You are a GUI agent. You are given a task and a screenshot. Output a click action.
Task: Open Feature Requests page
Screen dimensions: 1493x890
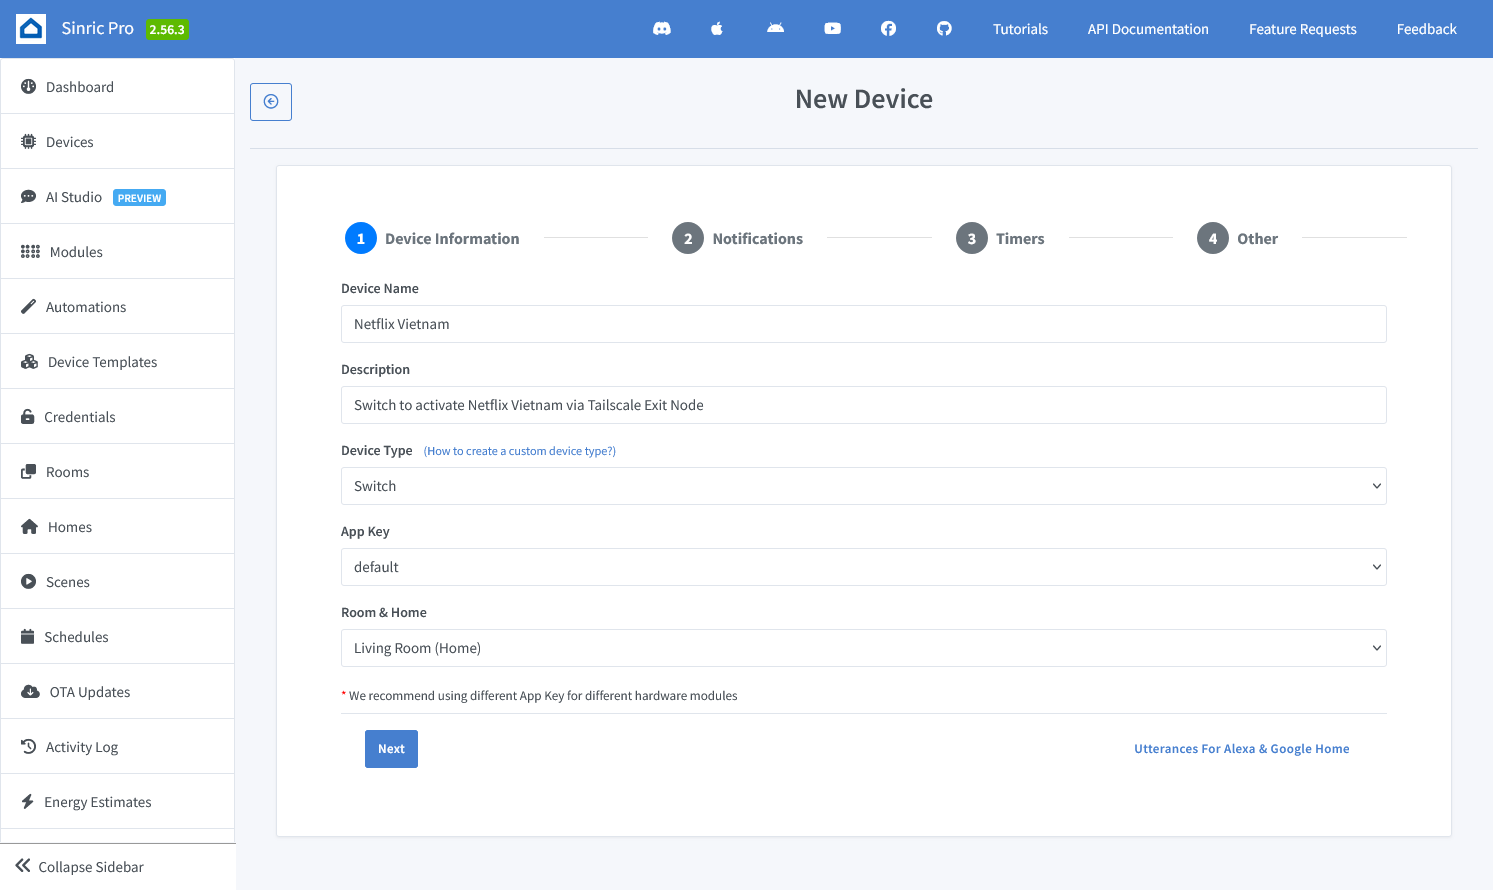click(x=1302, y=29)
